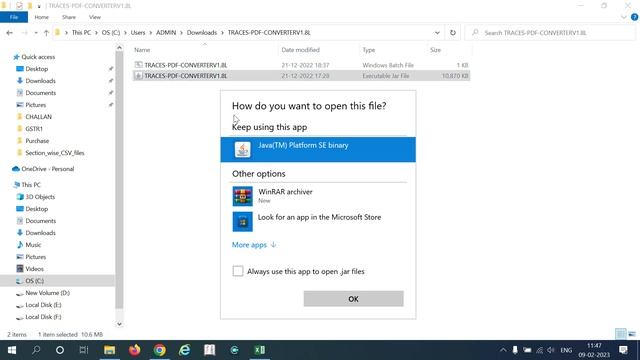This screenshot has height=360, width=640.
Task: Go back with the Back arrow
Action: coord(9,33)
